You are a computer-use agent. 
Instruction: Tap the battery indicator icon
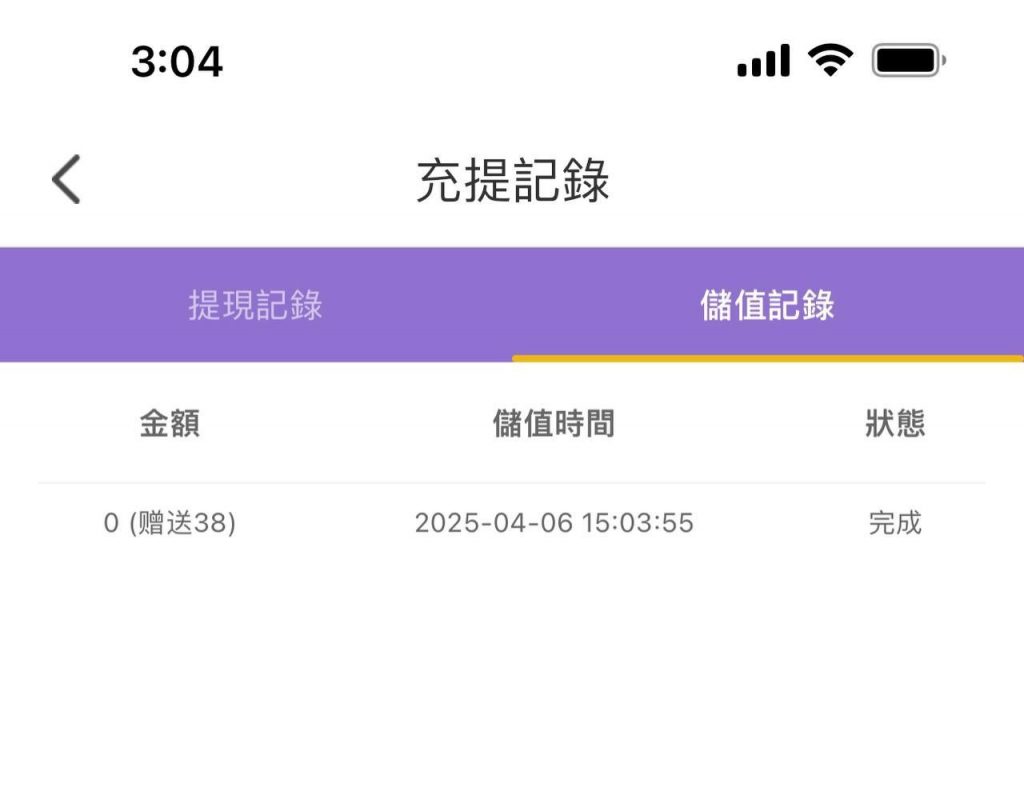[x=907, y=61]
